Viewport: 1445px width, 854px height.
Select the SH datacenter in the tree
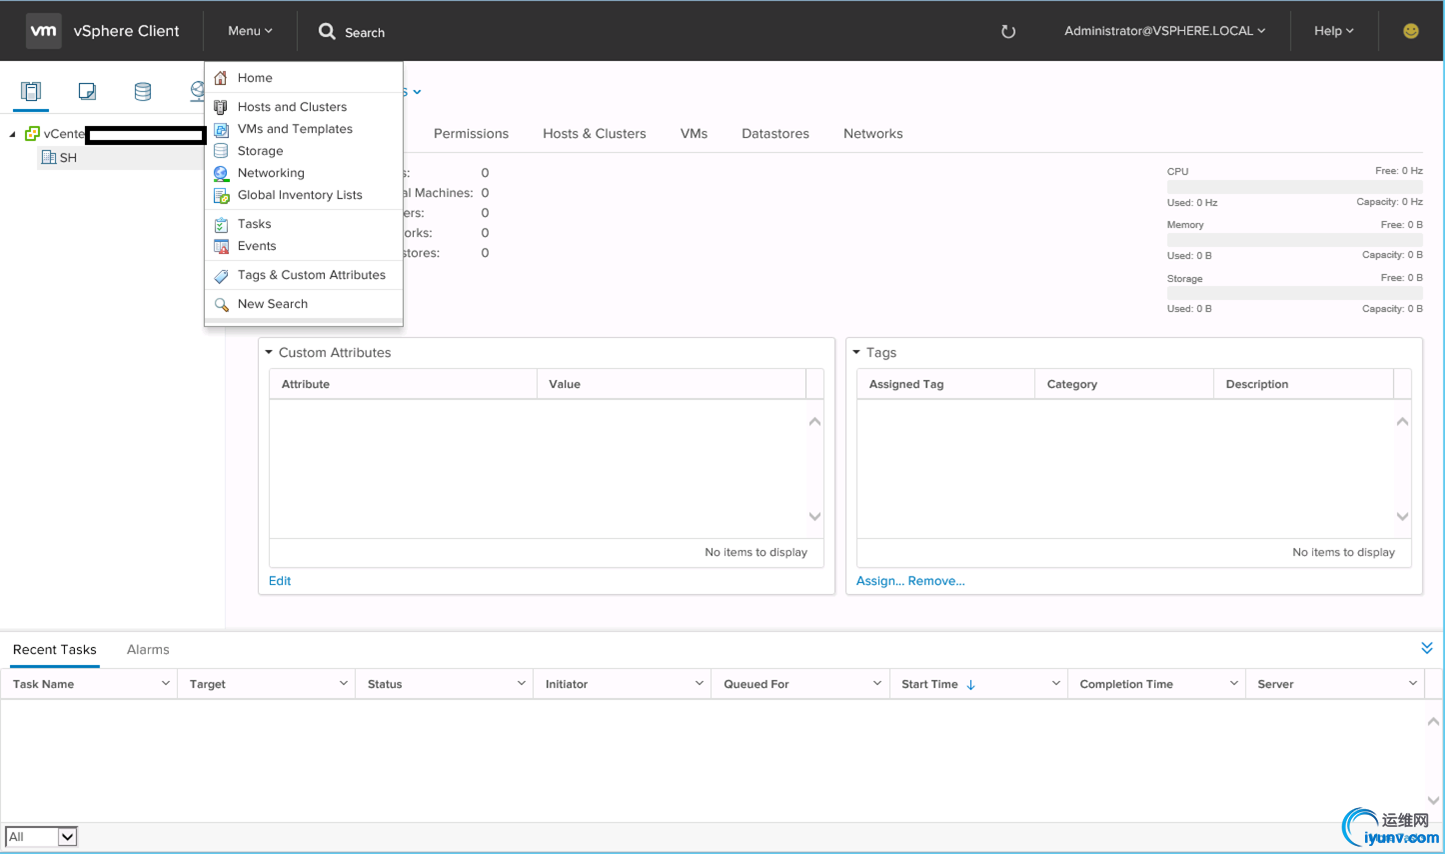coord(67,158)
